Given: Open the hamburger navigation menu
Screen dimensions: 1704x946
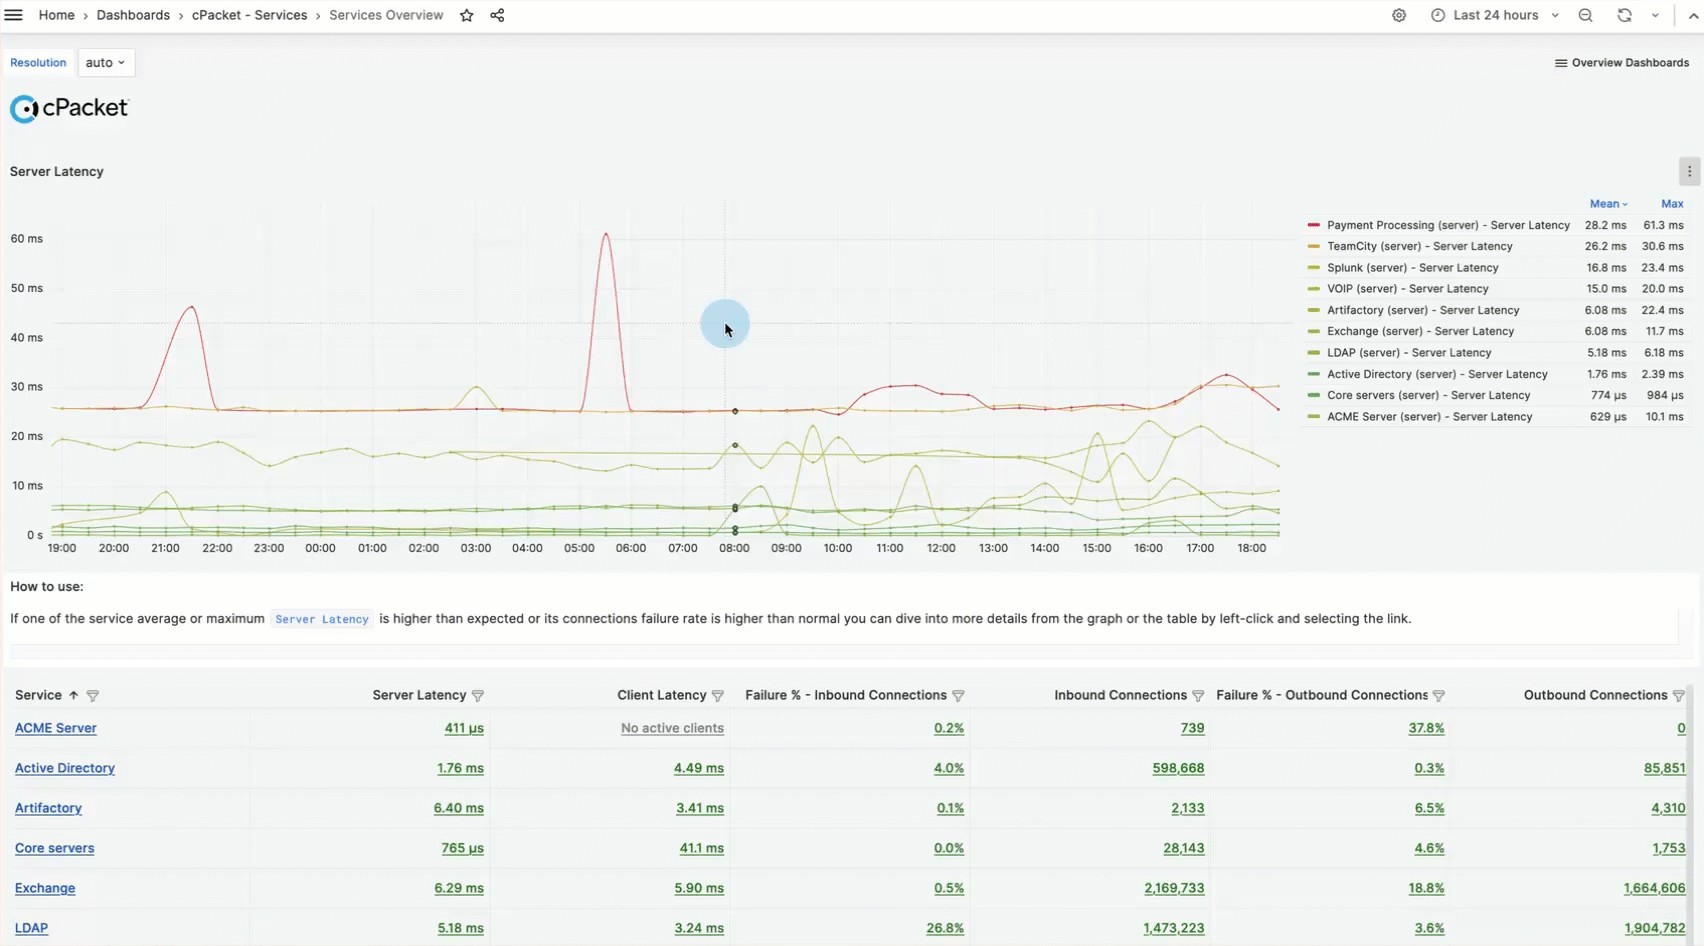Looking at the screenshot, I should pyautogui.click(x=13, y=15).
